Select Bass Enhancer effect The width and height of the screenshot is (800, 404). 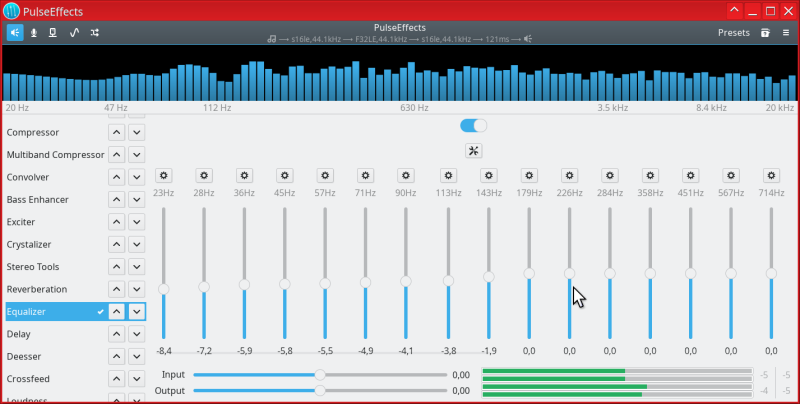coord(37,199)
